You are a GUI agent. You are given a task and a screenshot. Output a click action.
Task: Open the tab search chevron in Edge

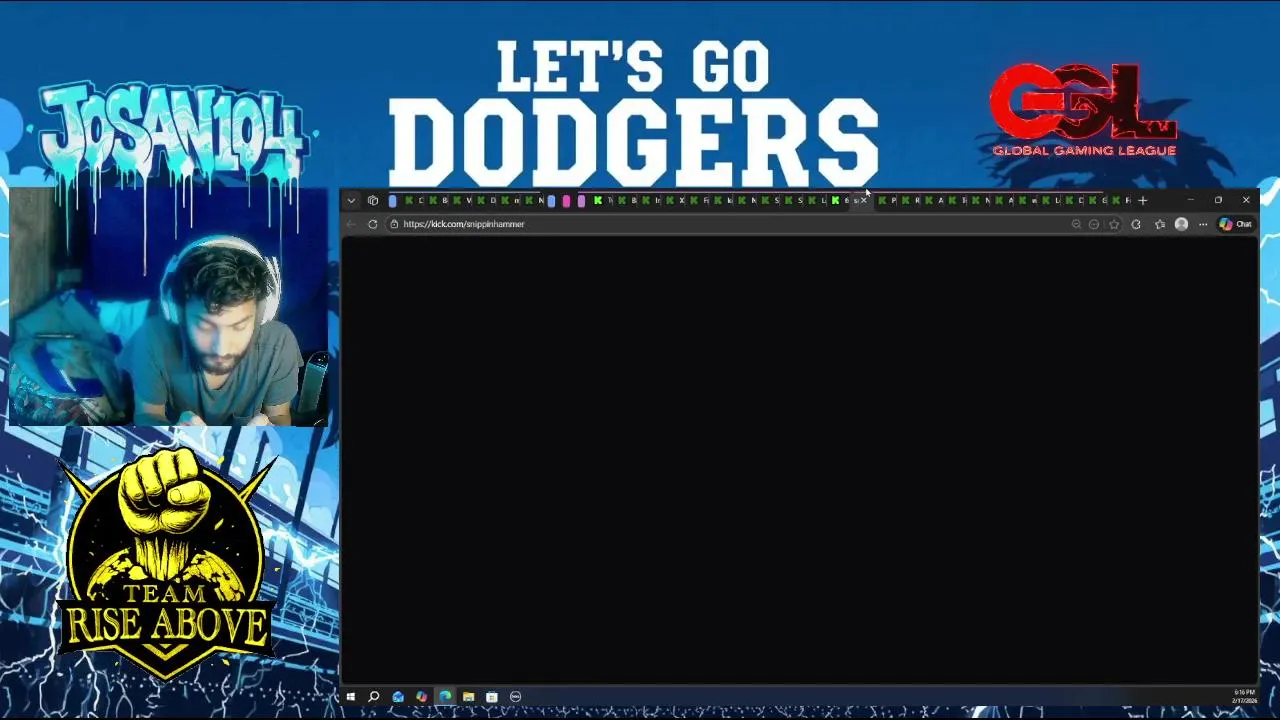351,201
